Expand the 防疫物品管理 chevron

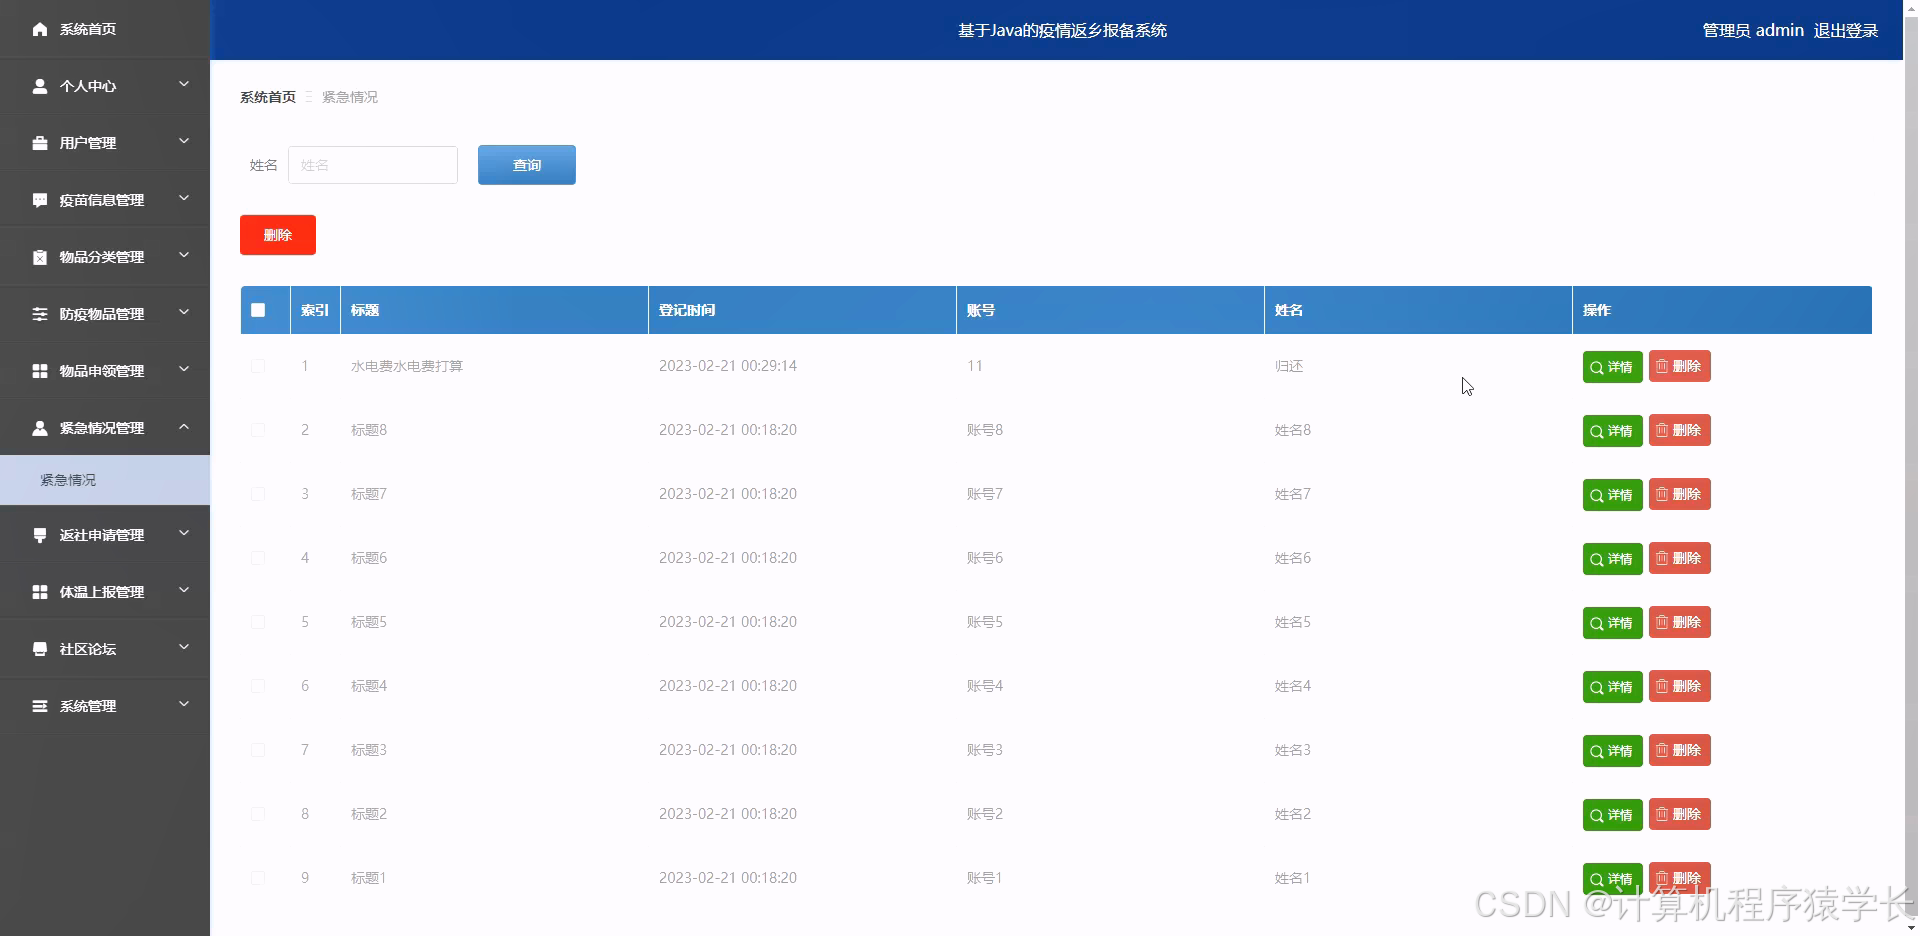(184, 312)
